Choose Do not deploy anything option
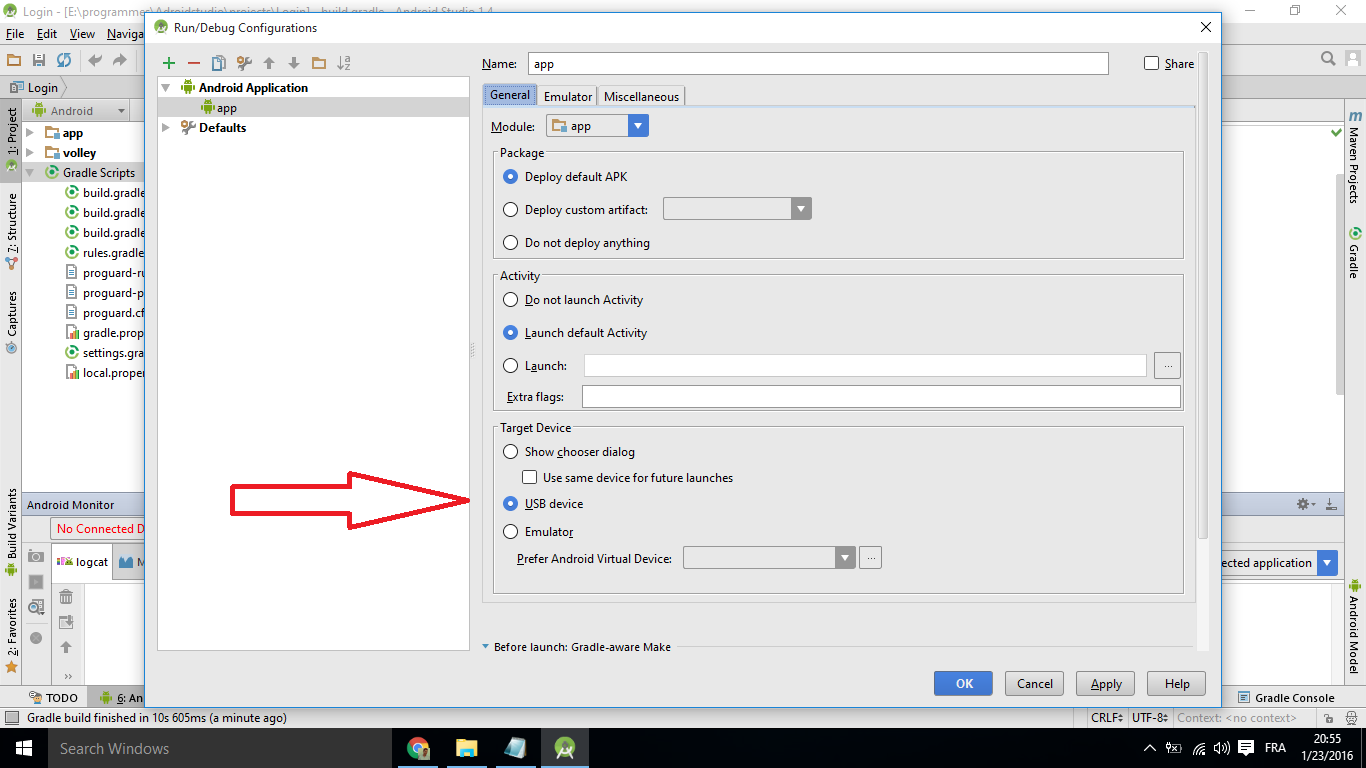1366x768 pixels. [510, 242]
